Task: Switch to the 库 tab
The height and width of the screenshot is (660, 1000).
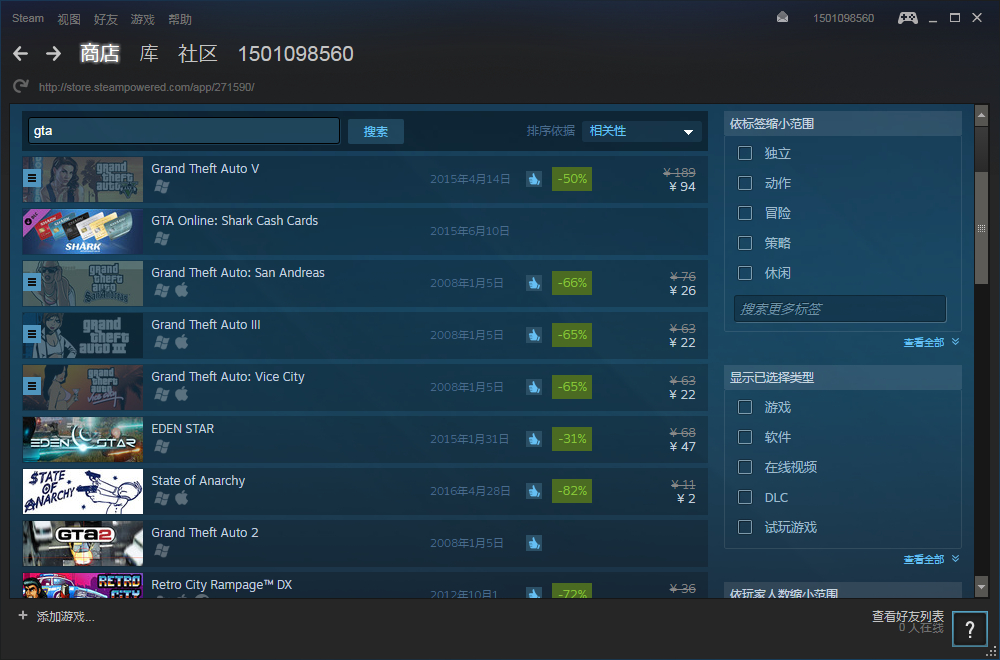Action: click(x=149, y=54)
